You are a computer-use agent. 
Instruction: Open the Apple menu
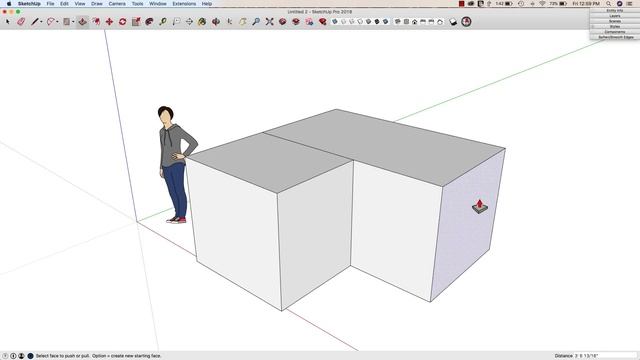[x=9, y=4]
